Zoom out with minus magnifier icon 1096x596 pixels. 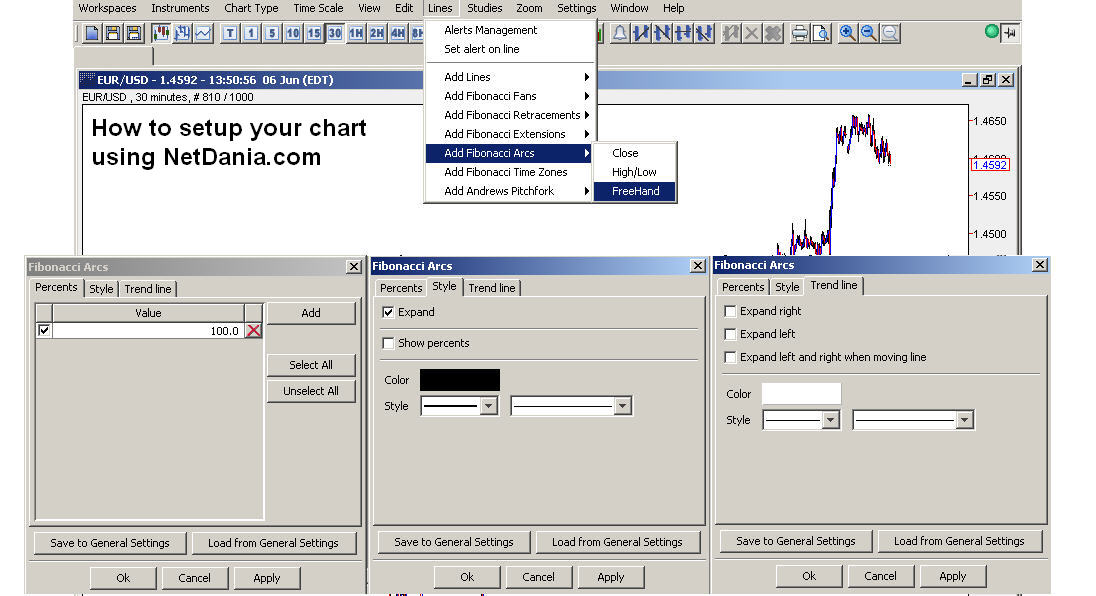pos(868,33)
